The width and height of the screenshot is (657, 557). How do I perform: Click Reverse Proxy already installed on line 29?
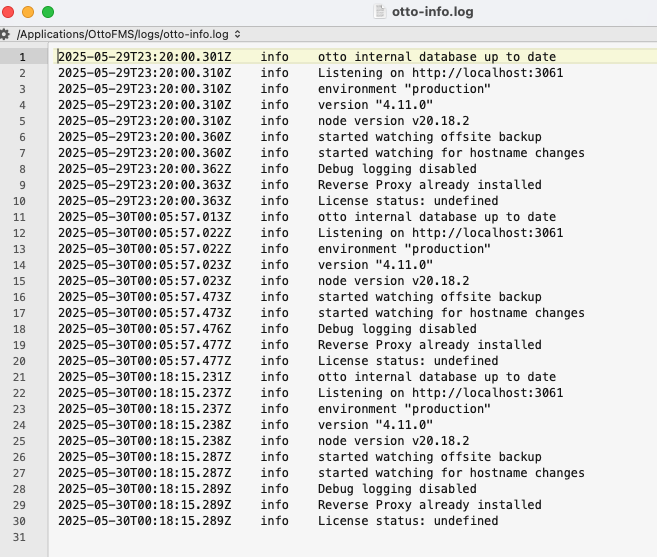click(x=429, y=505)
